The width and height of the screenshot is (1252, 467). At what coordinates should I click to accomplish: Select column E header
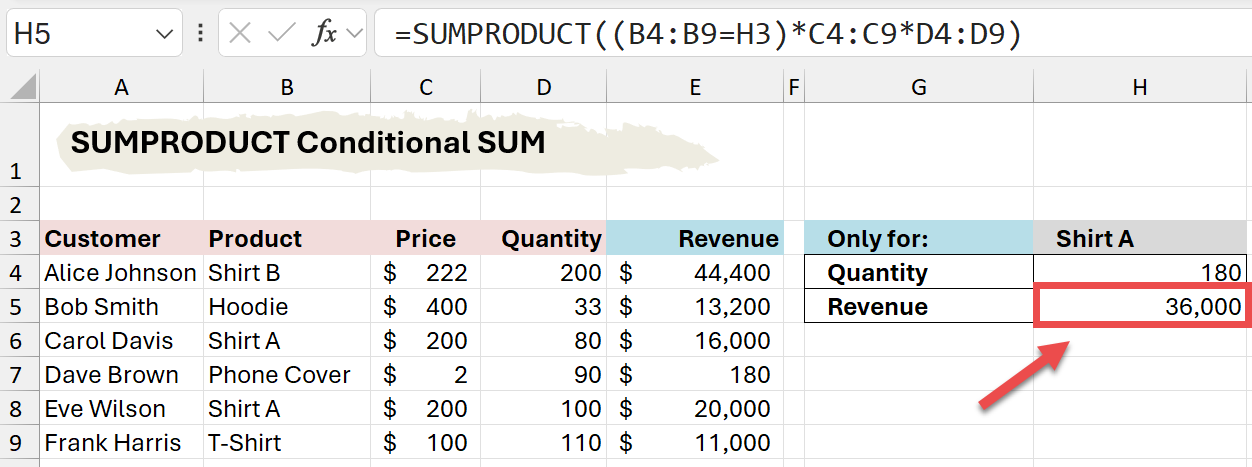(694, 88)
